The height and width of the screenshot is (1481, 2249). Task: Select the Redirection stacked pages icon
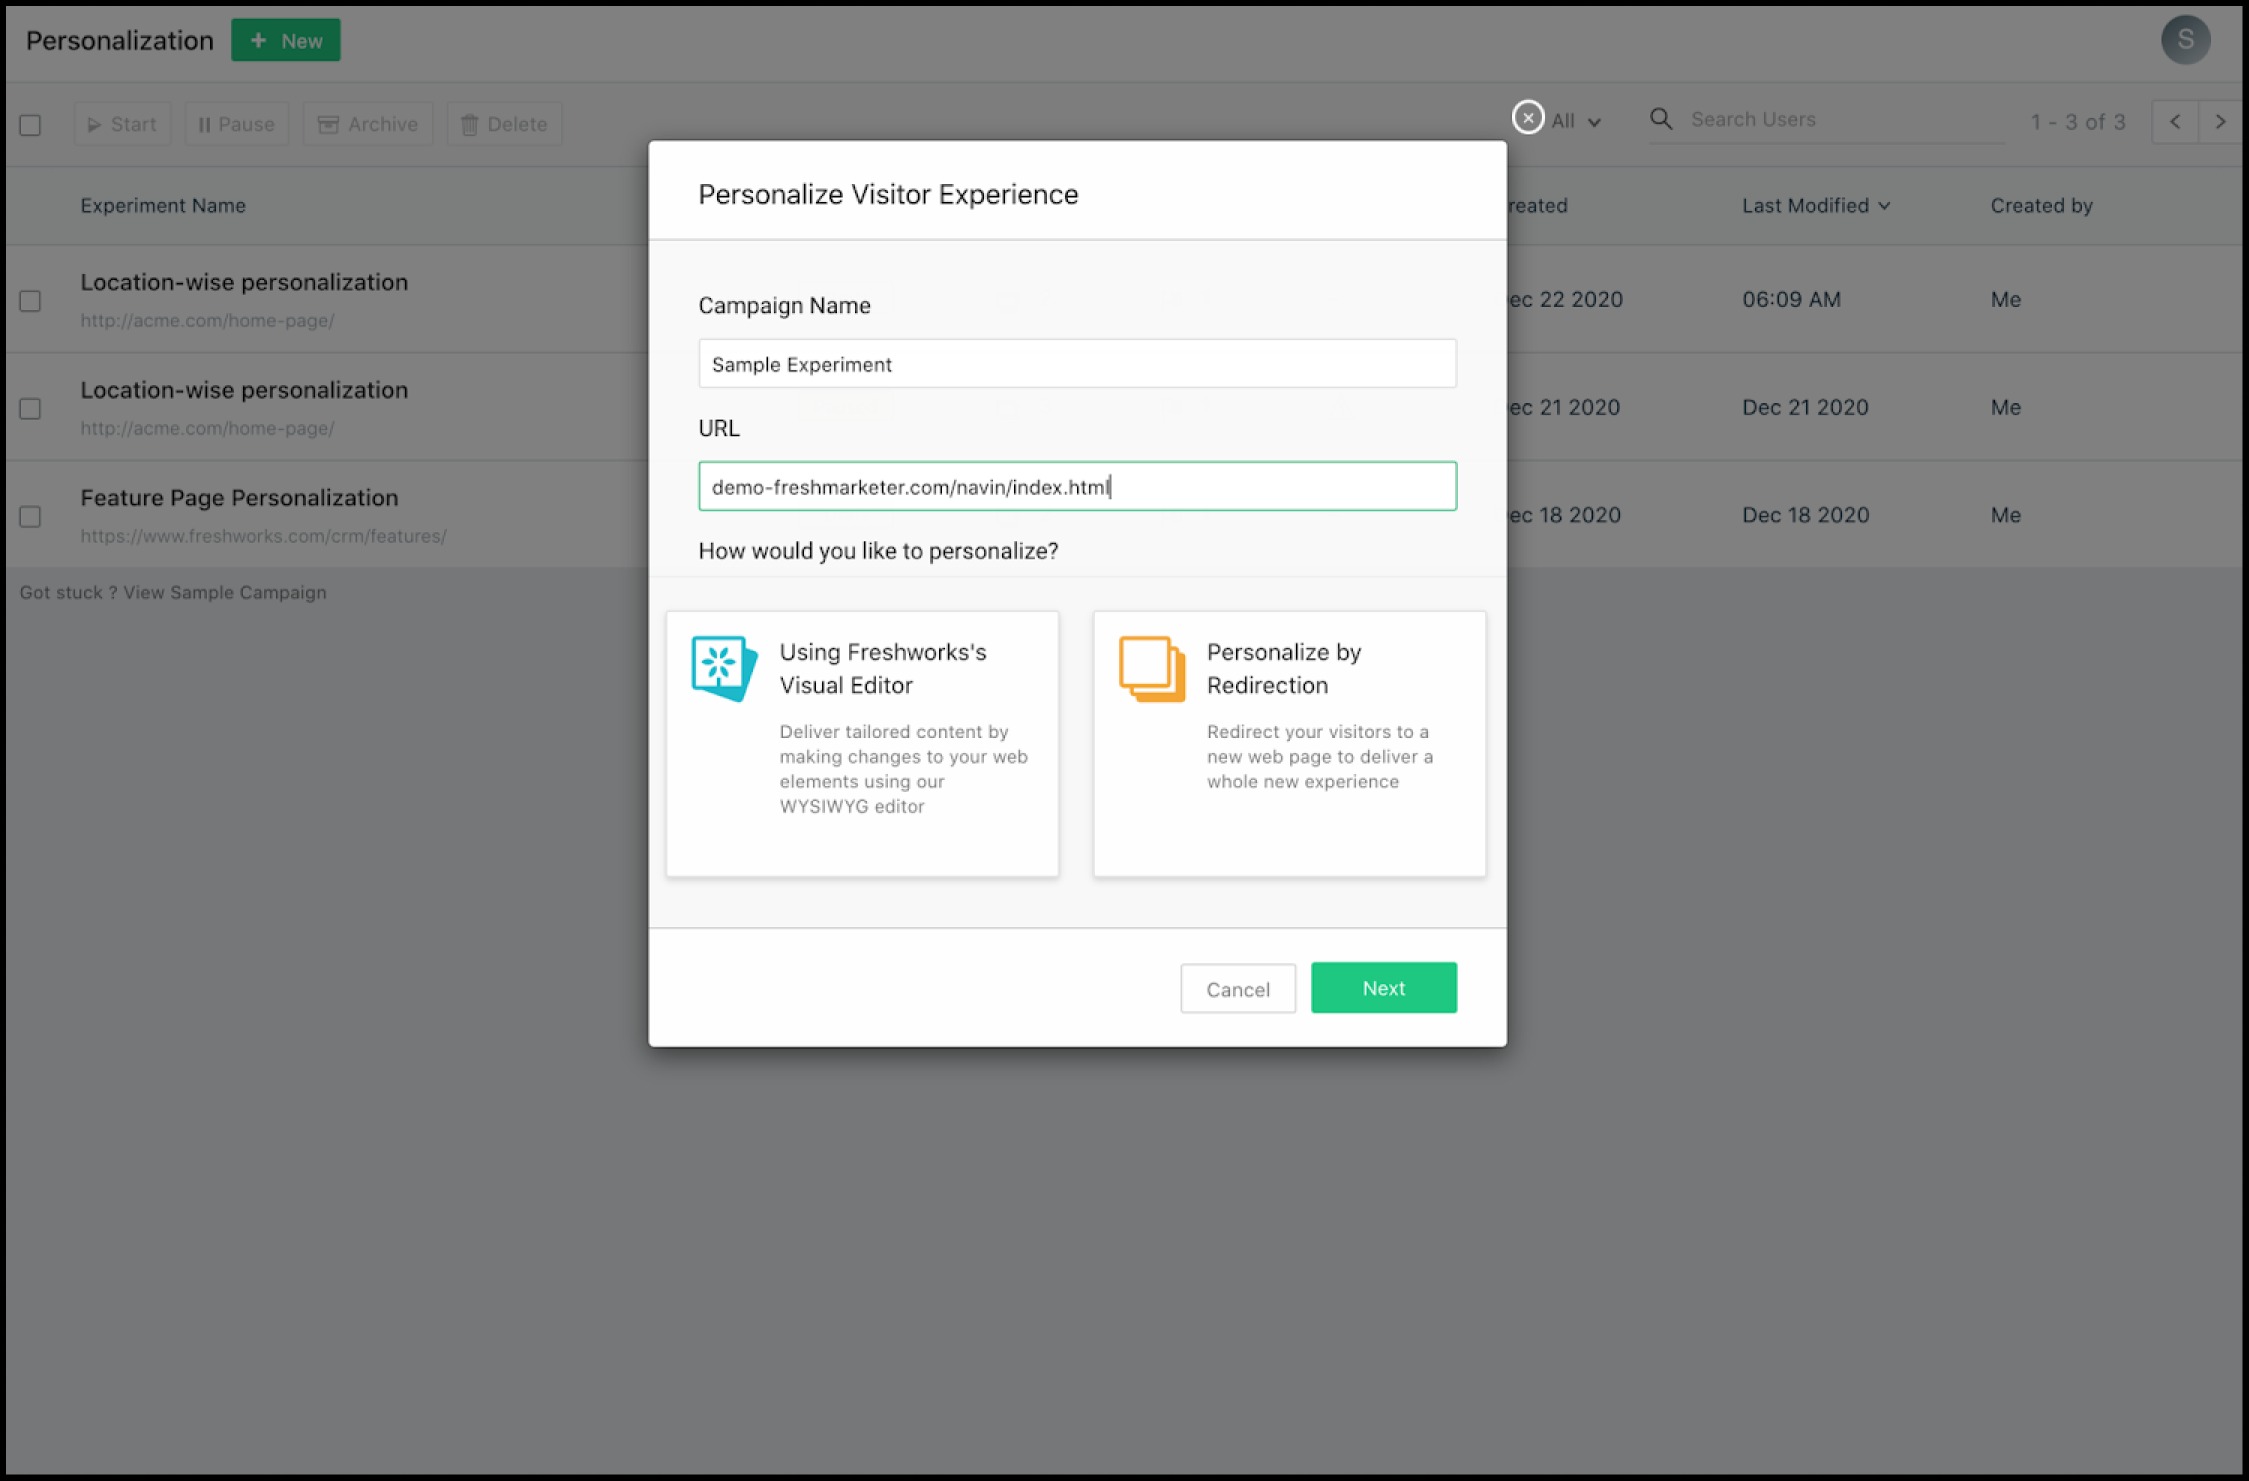click(1152, 668)
